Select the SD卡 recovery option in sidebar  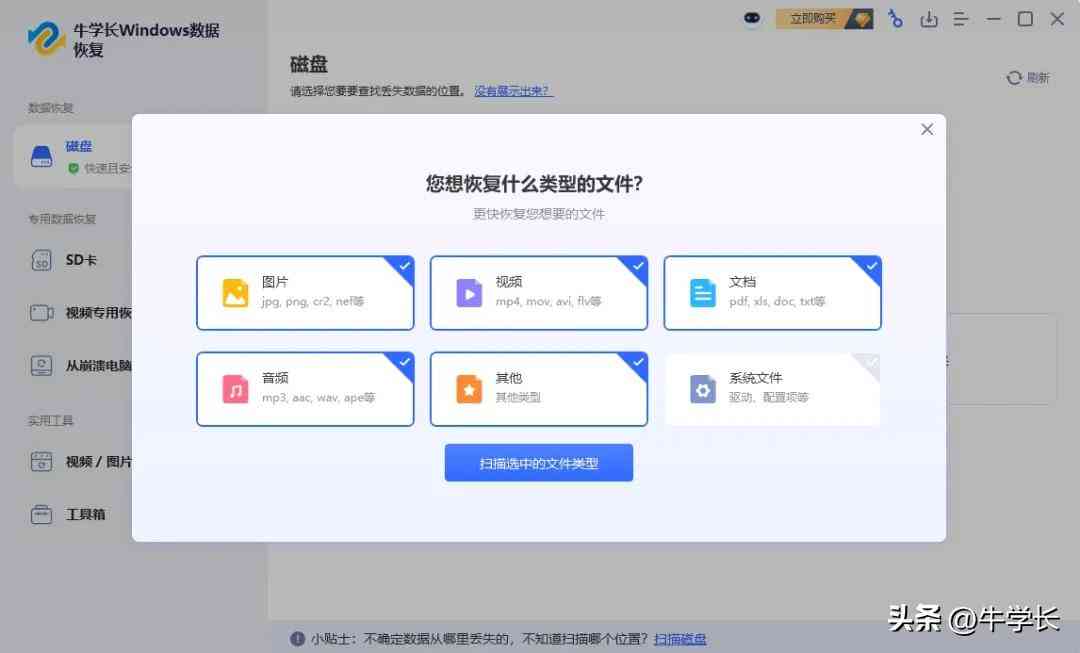click(70, 259)
